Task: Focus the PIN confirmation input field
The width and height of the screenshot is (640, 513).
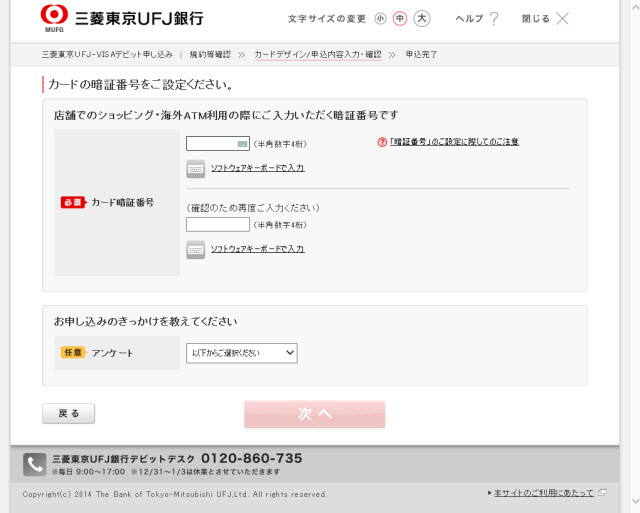Action: (218, 224)
